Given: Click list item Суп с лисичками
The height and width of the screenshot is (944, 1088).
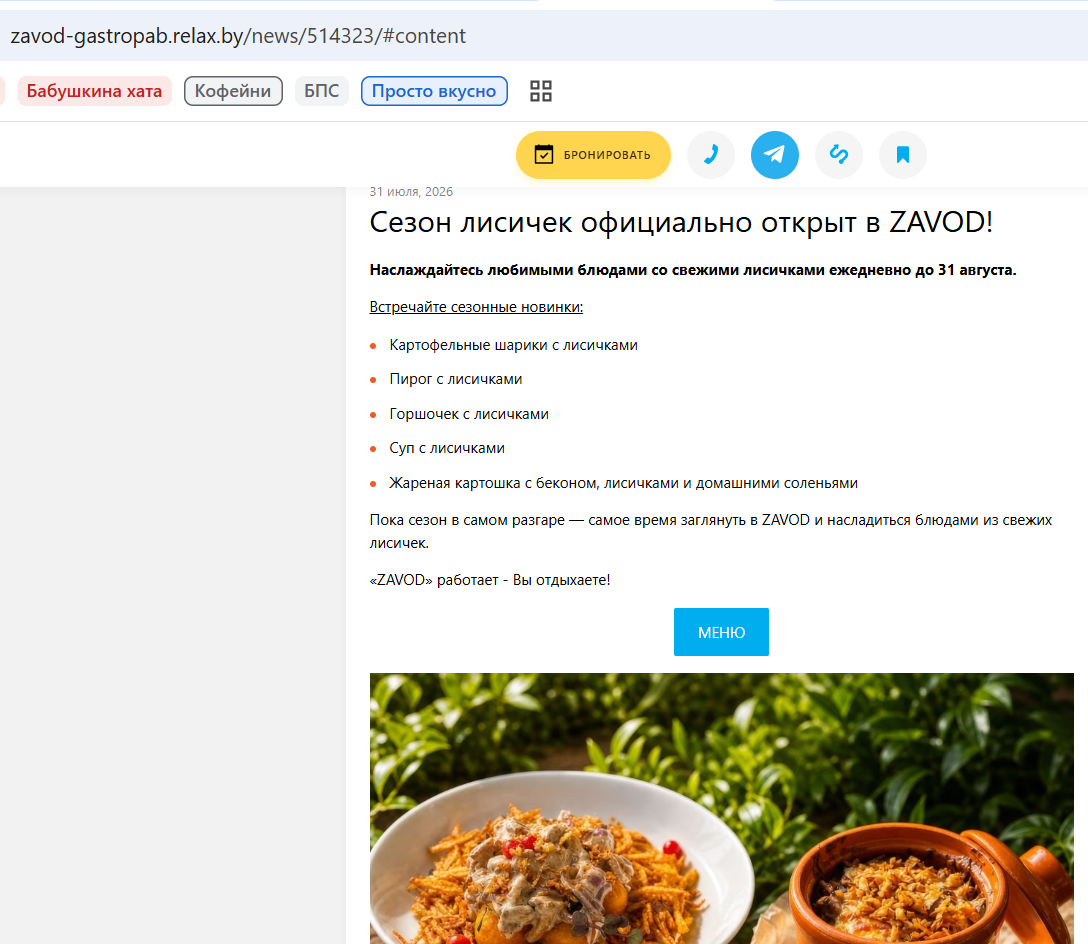Looking at the screenshot, I should click(447, 448).
